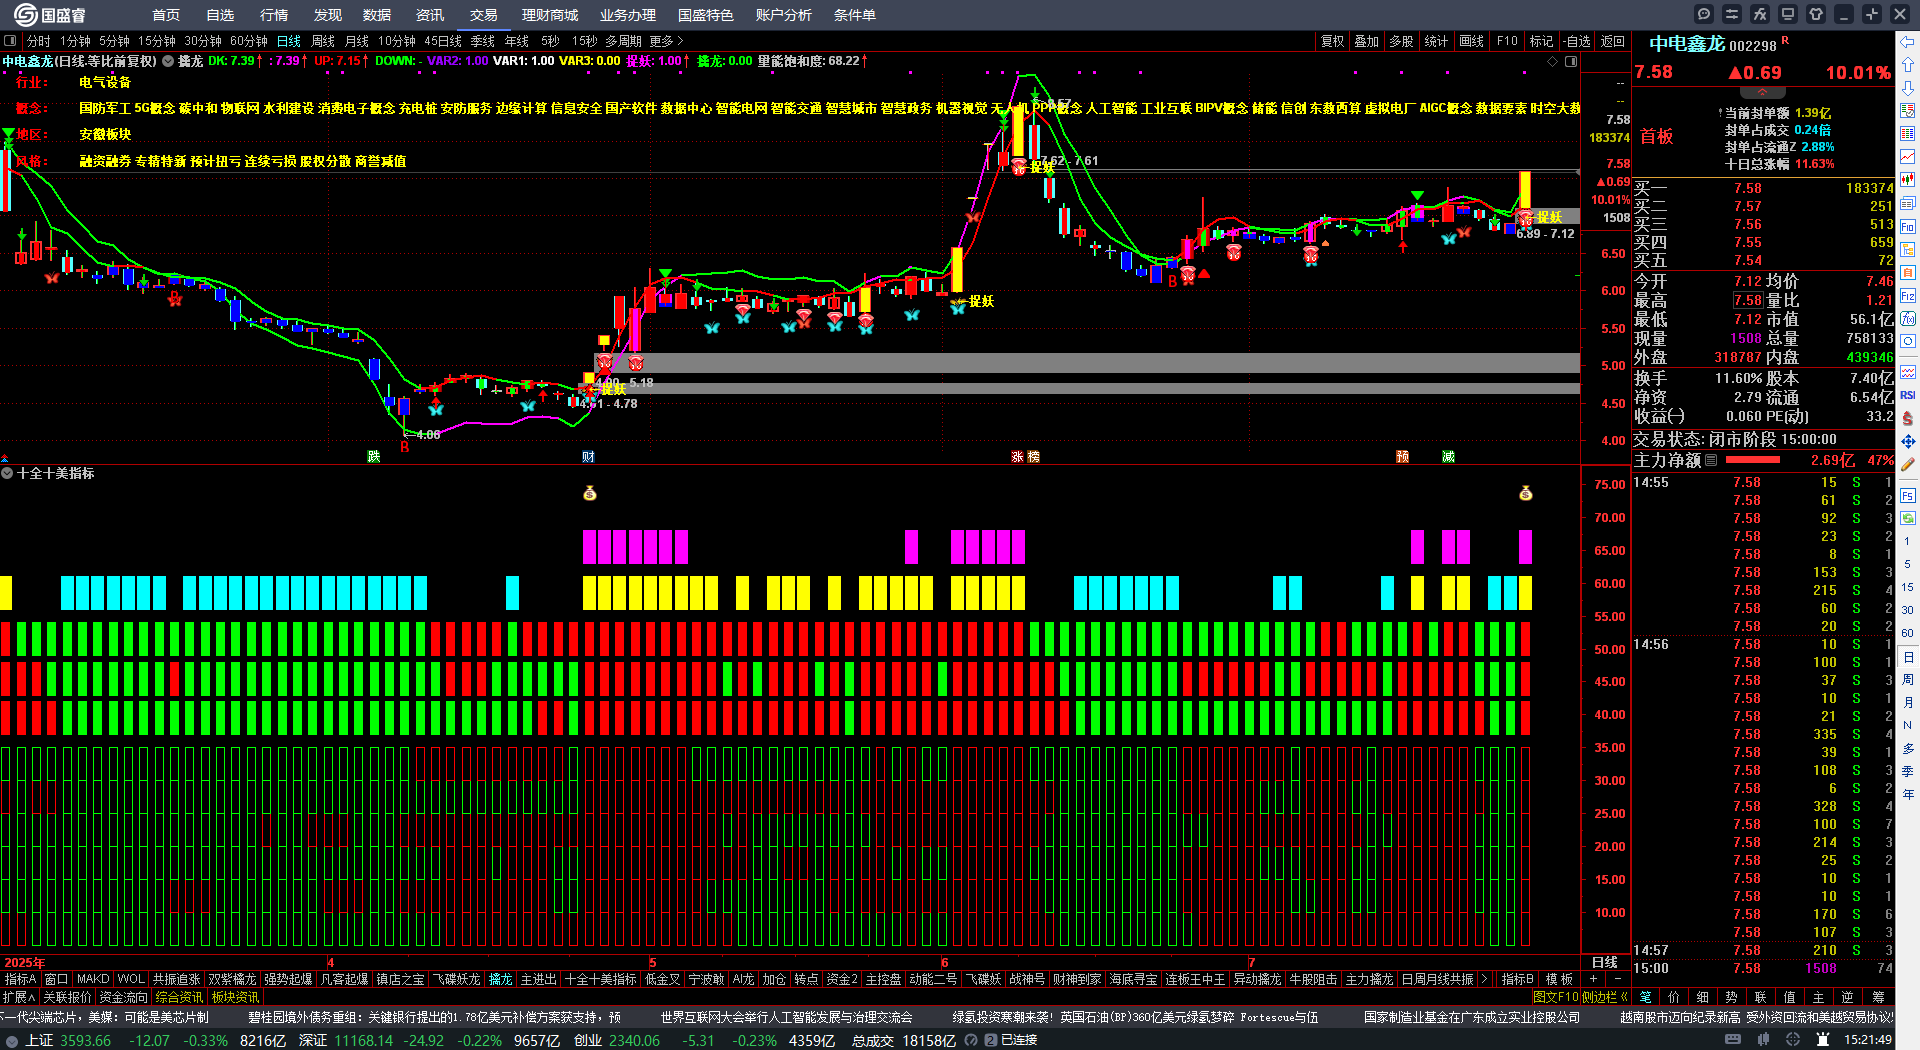Click the 图文F10 label at bottom right
This screenshot has width=1920, height=1050.
coord(1556,997)
